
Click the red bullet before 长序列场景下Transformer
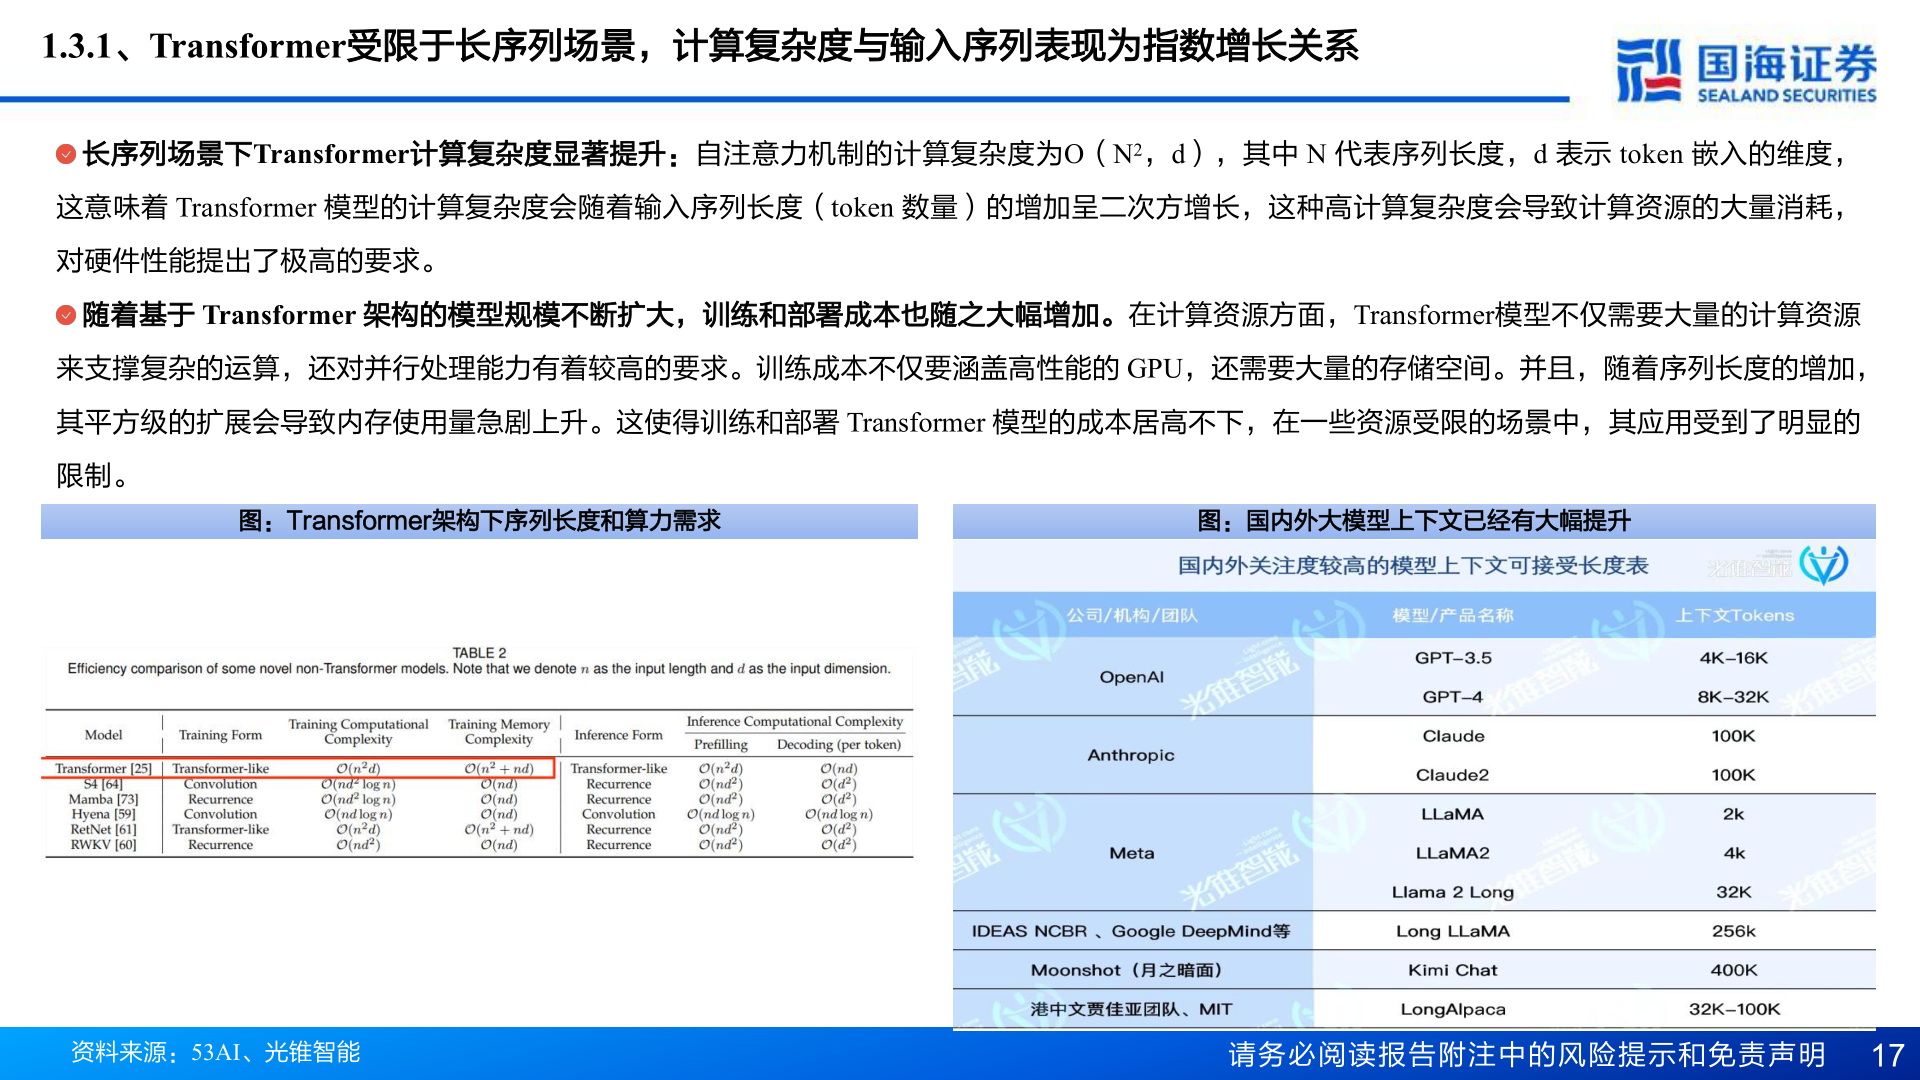[x=66, y=154]
